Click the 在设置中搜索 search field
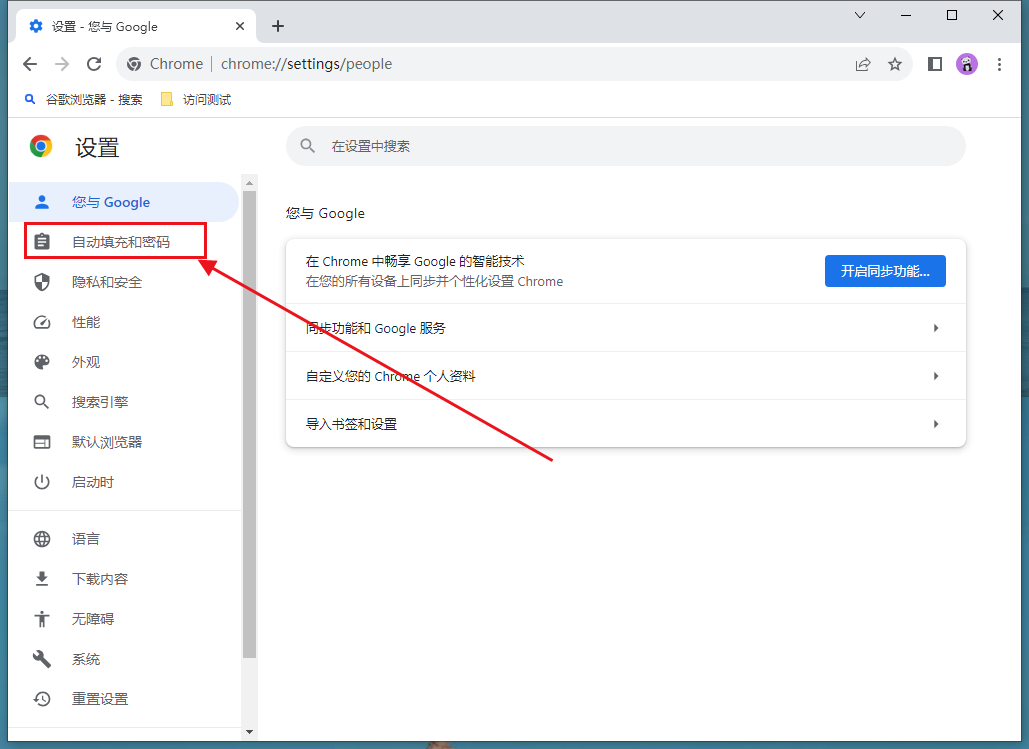 pyautogui.click(x=625, y=146)
